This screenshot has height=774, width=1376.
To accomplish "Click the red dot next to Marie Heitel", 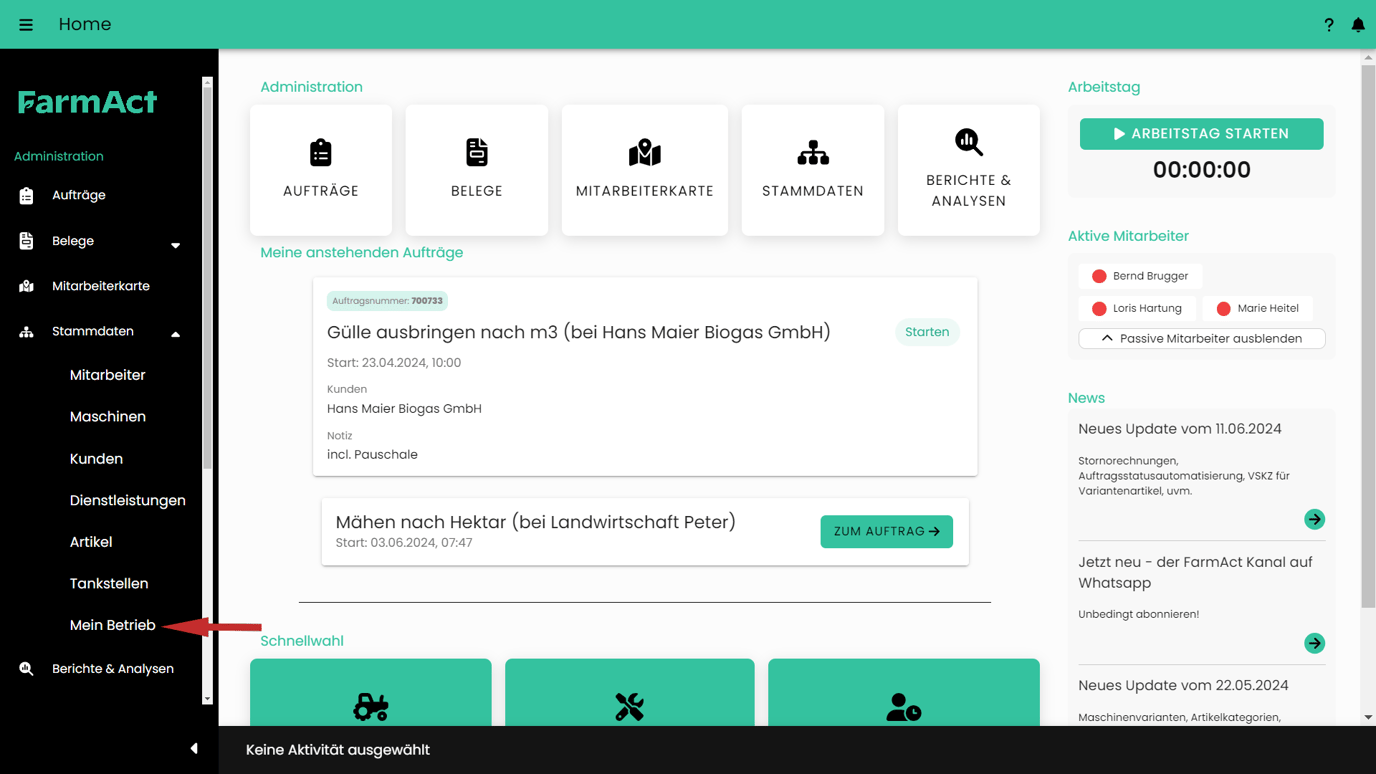I will click(x=1221, y=308).
